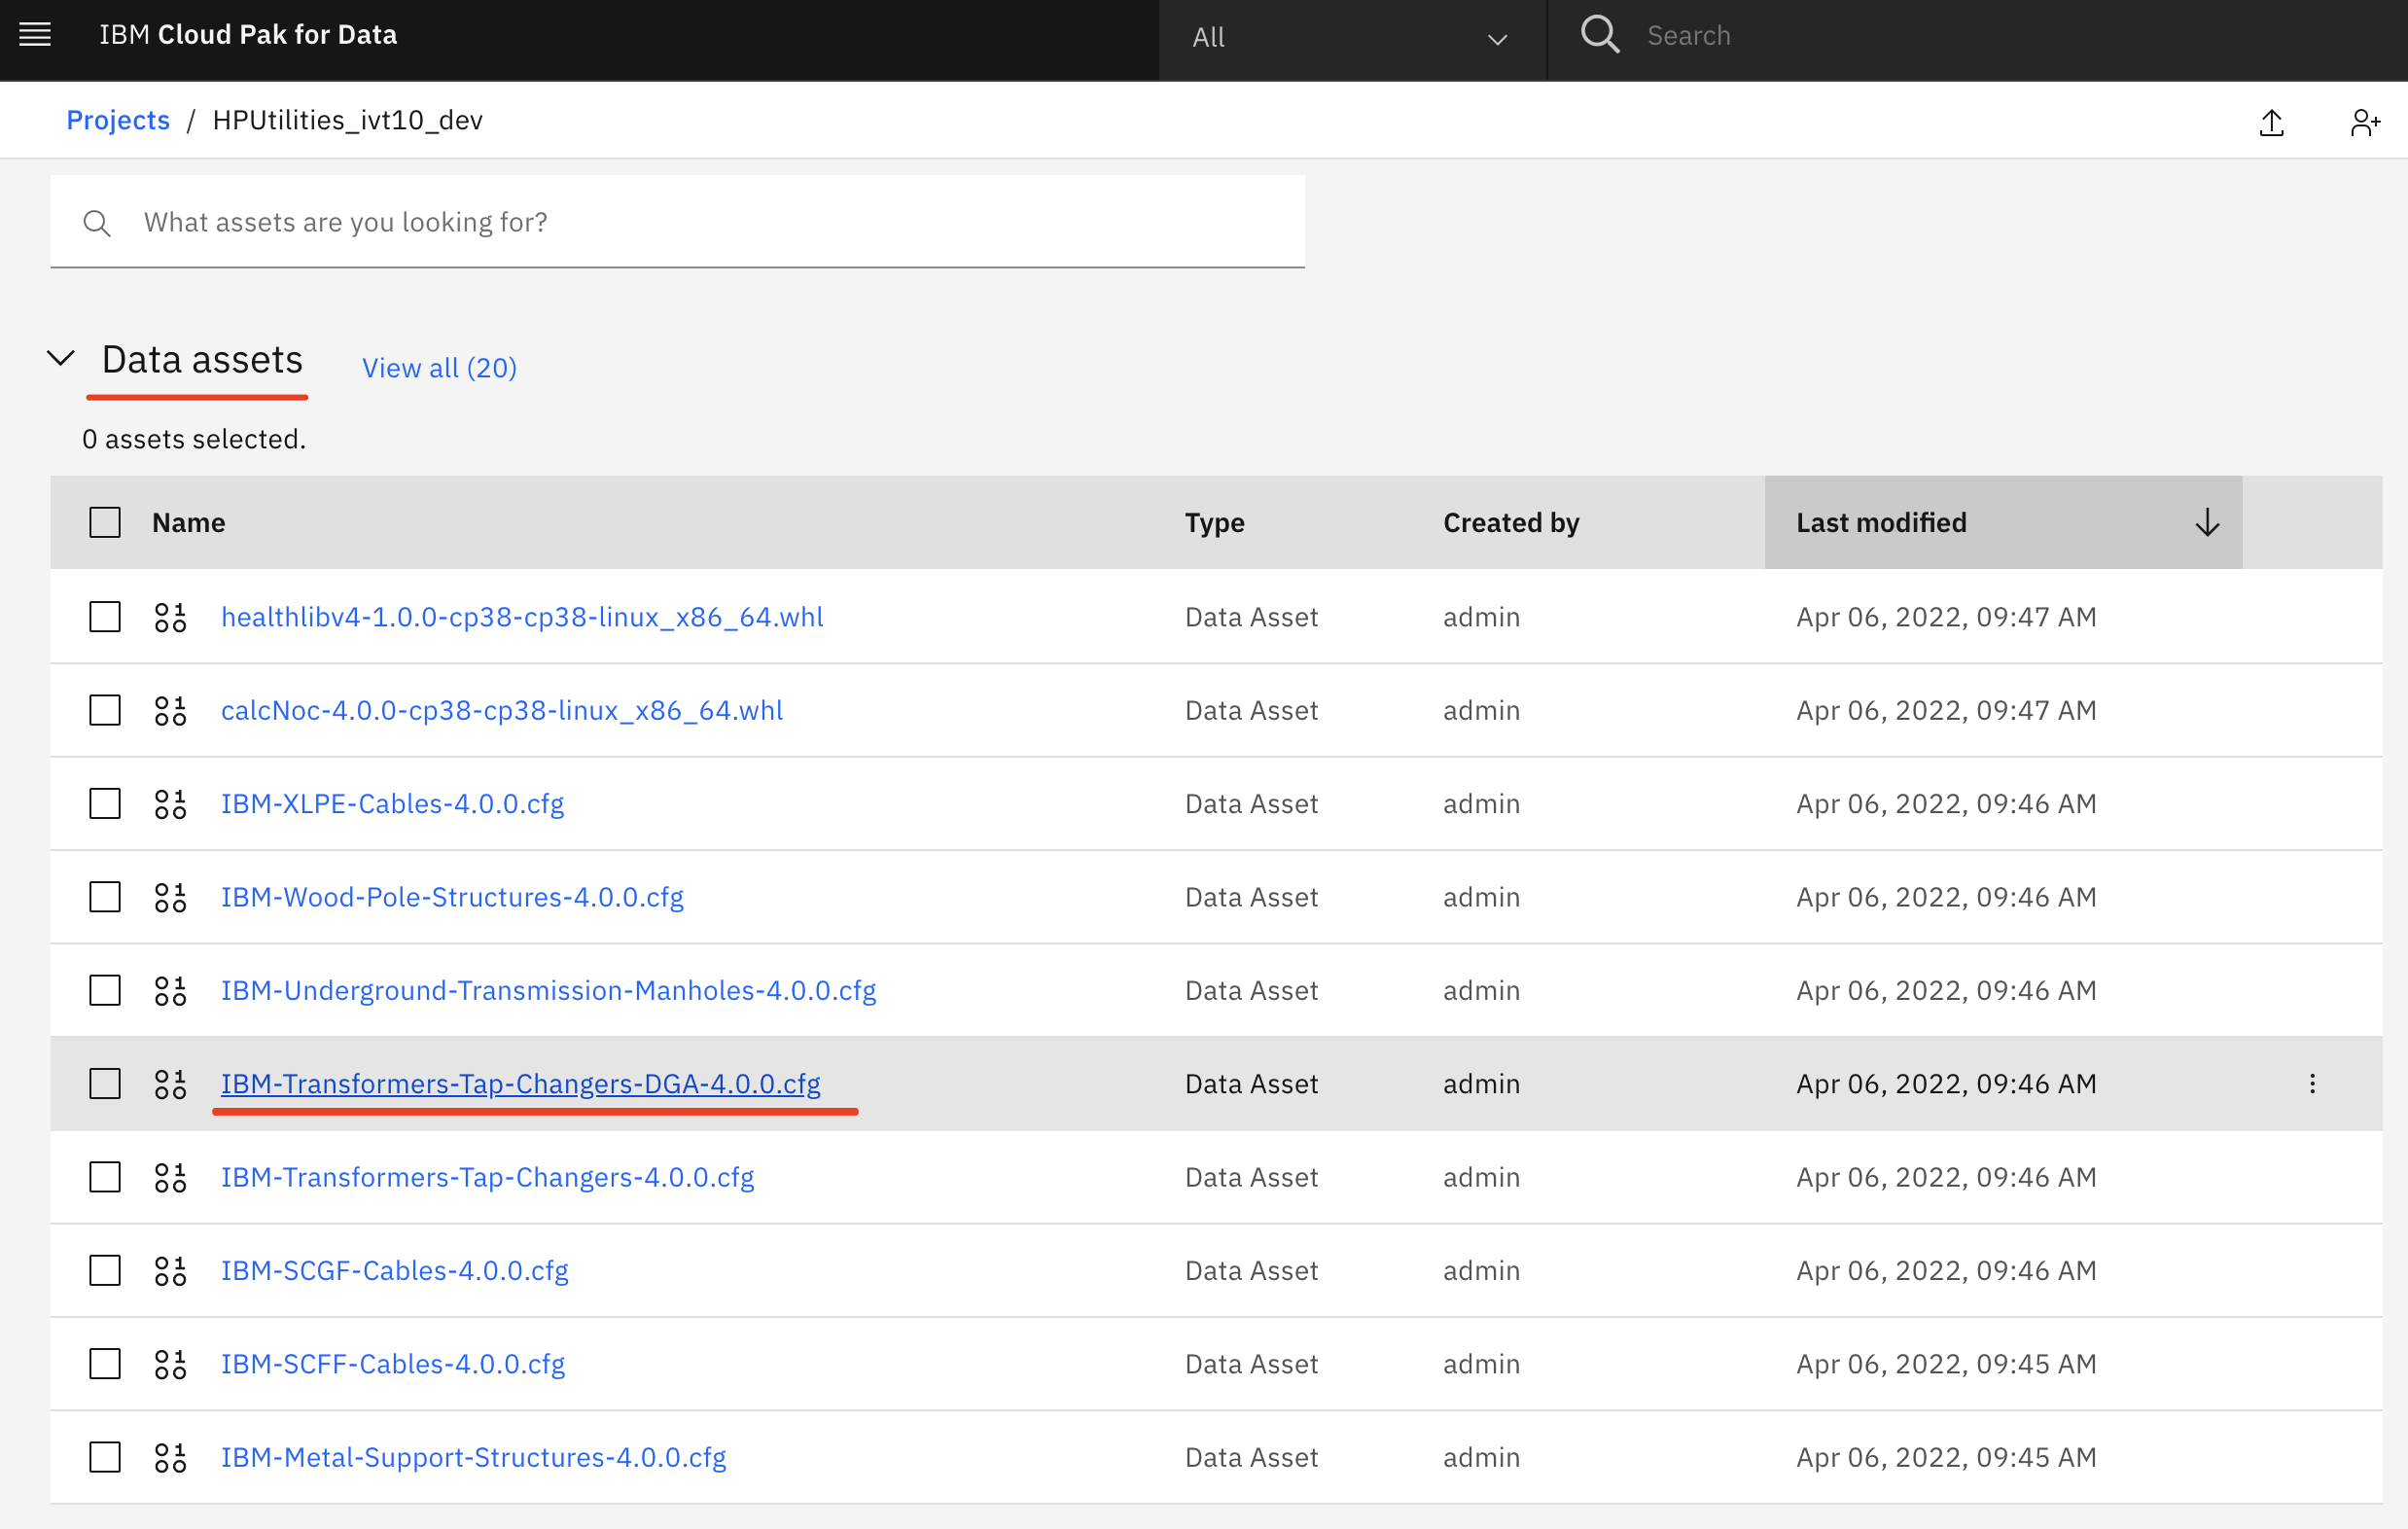This screenshot has width=2408, height=1529.
Task: Open IBM-SCFF-Cables-4.0.0.cfg link
Action: (x=392, y=1363)
